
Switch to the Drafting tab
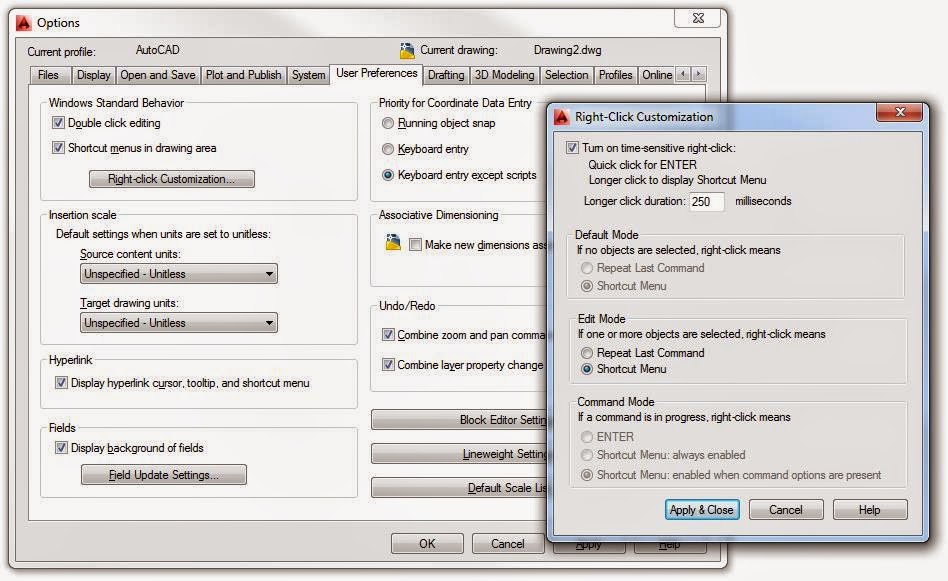(x=446, y=75)
